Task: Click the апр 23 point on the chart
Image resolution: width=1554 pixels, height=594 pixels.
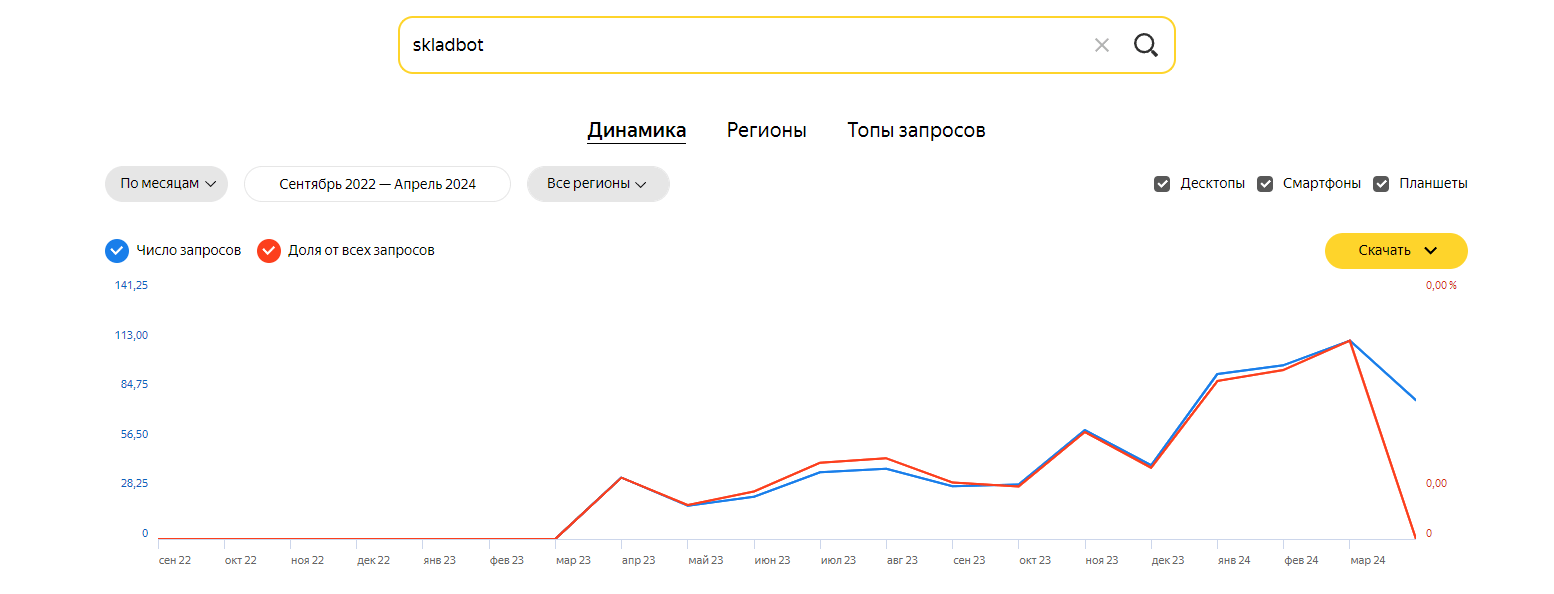Action: [x=622, y=477]
